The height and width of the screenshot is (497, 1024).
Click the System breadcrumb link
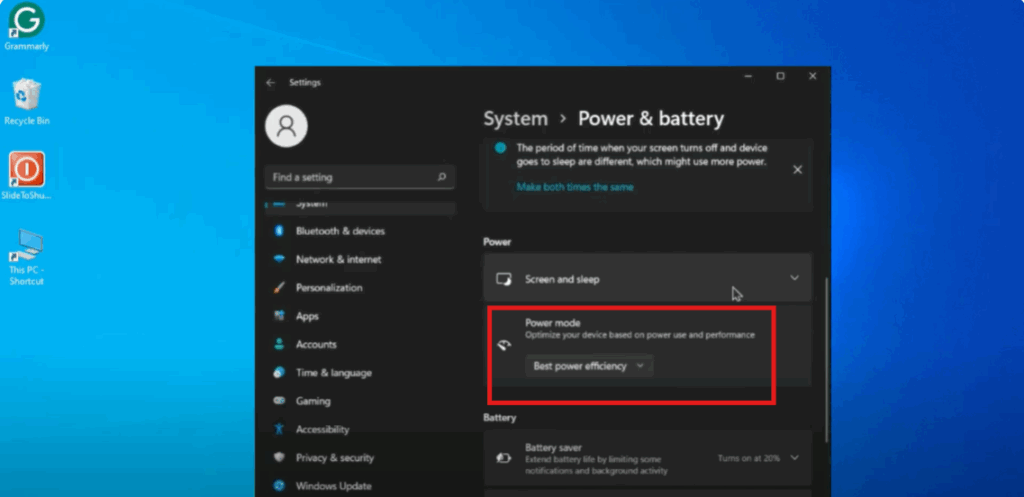tap(515, 119)
